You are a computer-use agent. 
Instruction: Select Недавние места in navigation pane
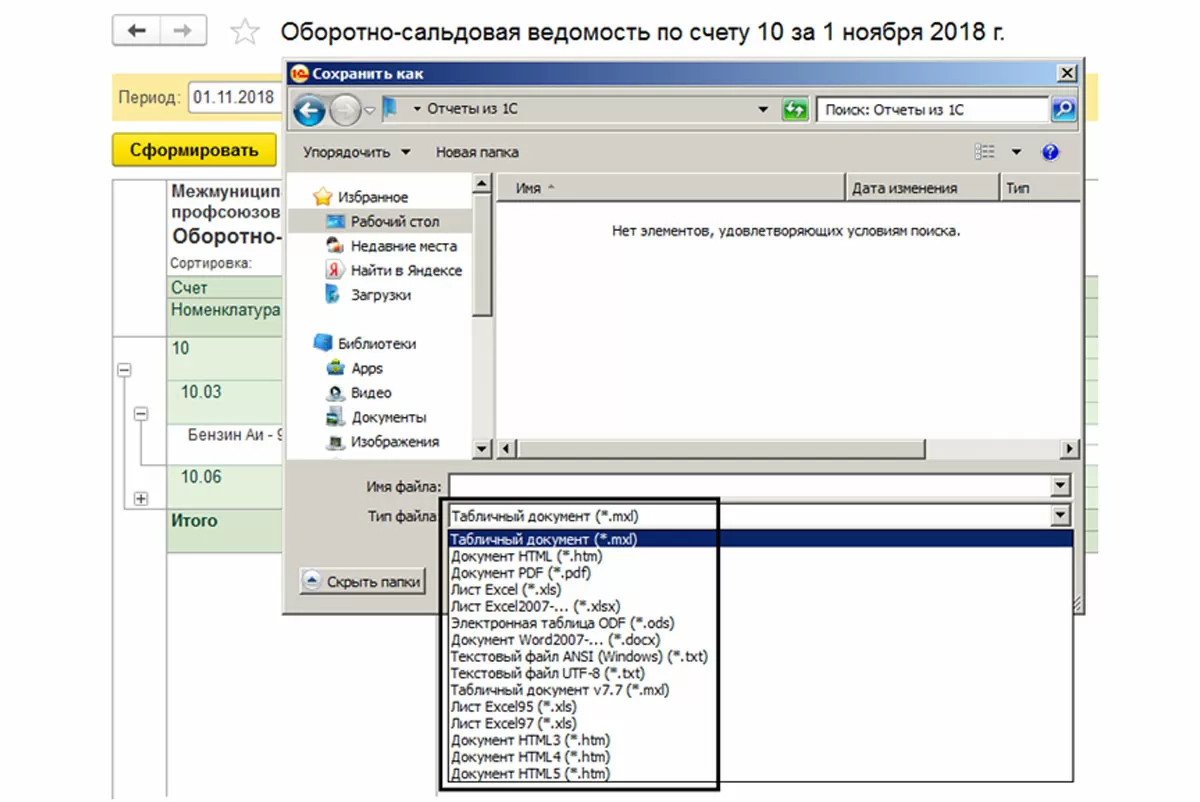coord(391,246)
